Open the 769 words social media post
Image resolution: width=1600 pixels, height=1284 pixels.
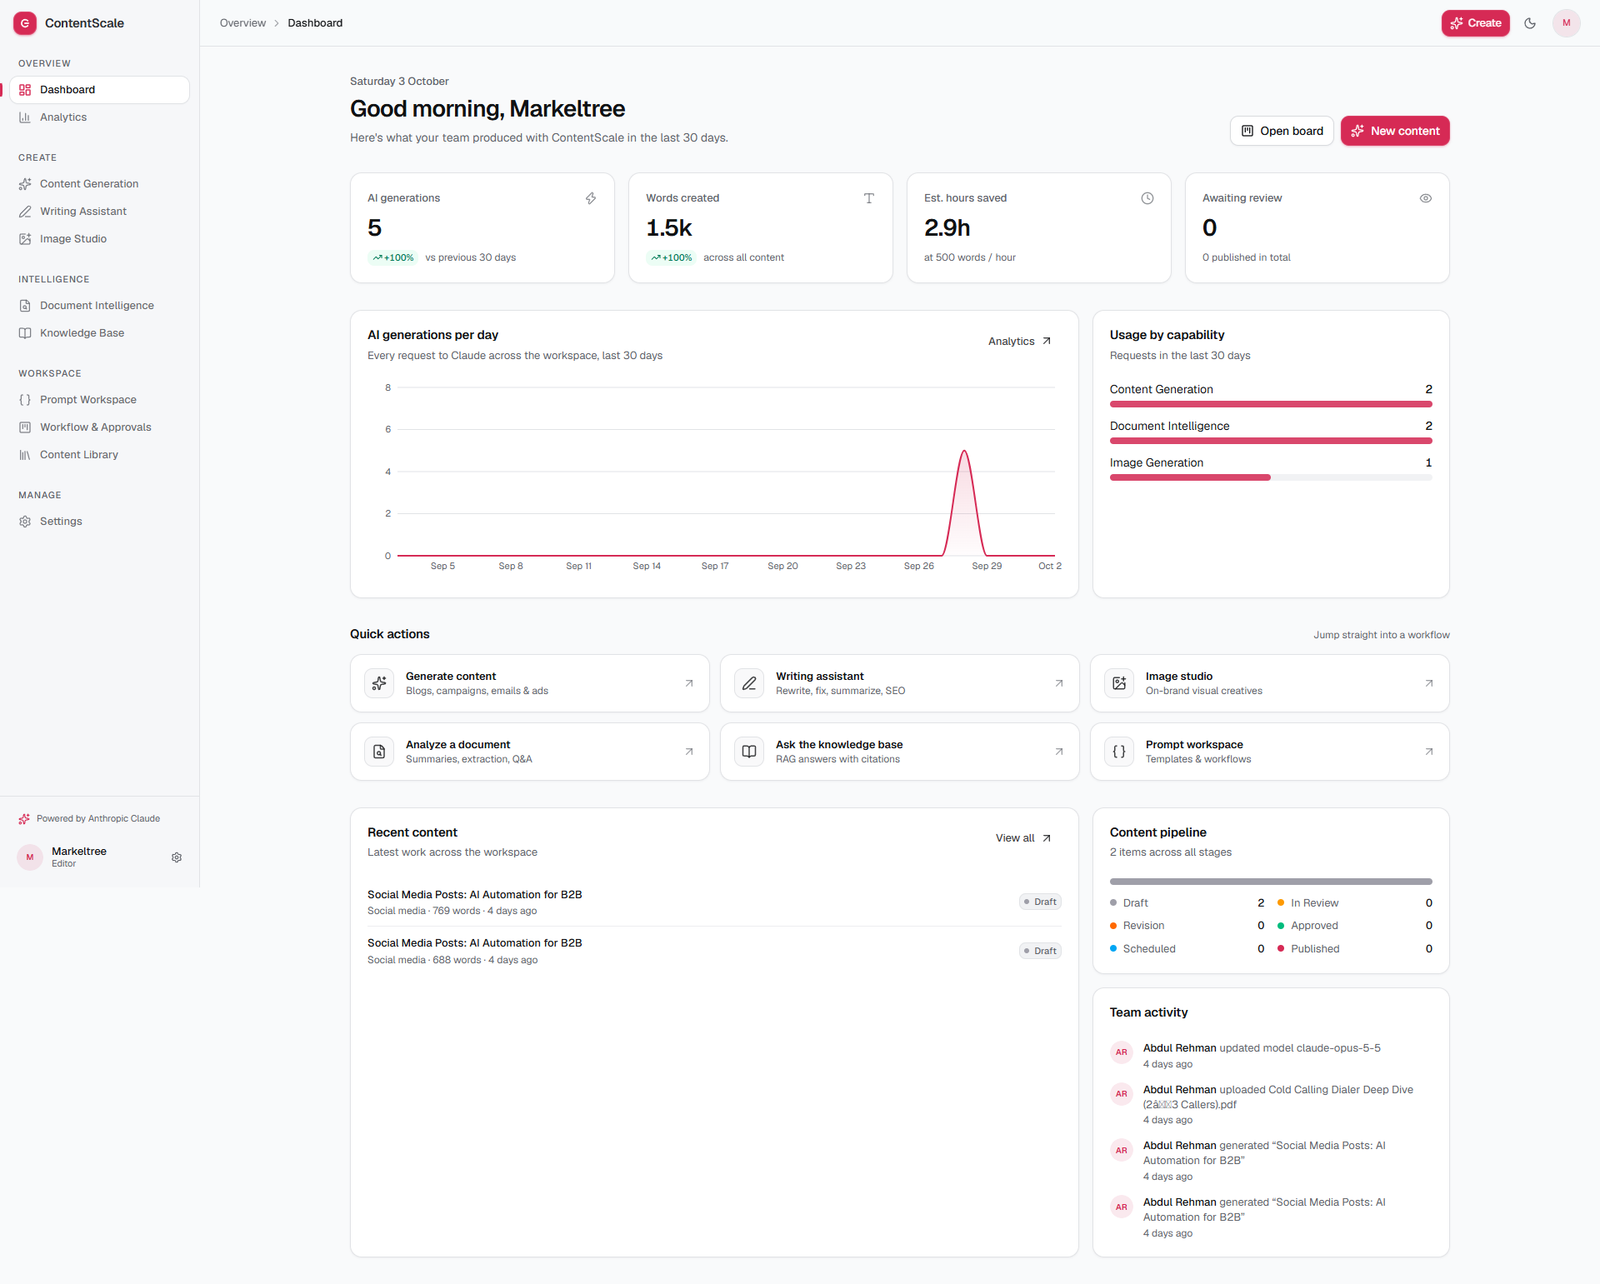[x=714, y=902]
